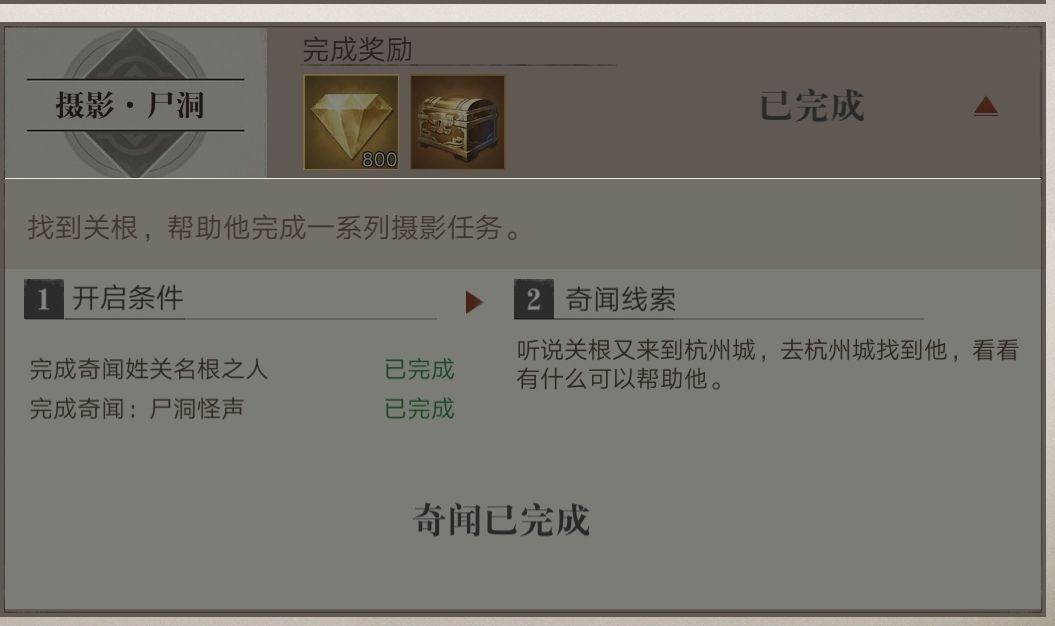Open the 奇闻线索 section header
The height and width of the screenshot is (626, 1055).
coord(620,299)
